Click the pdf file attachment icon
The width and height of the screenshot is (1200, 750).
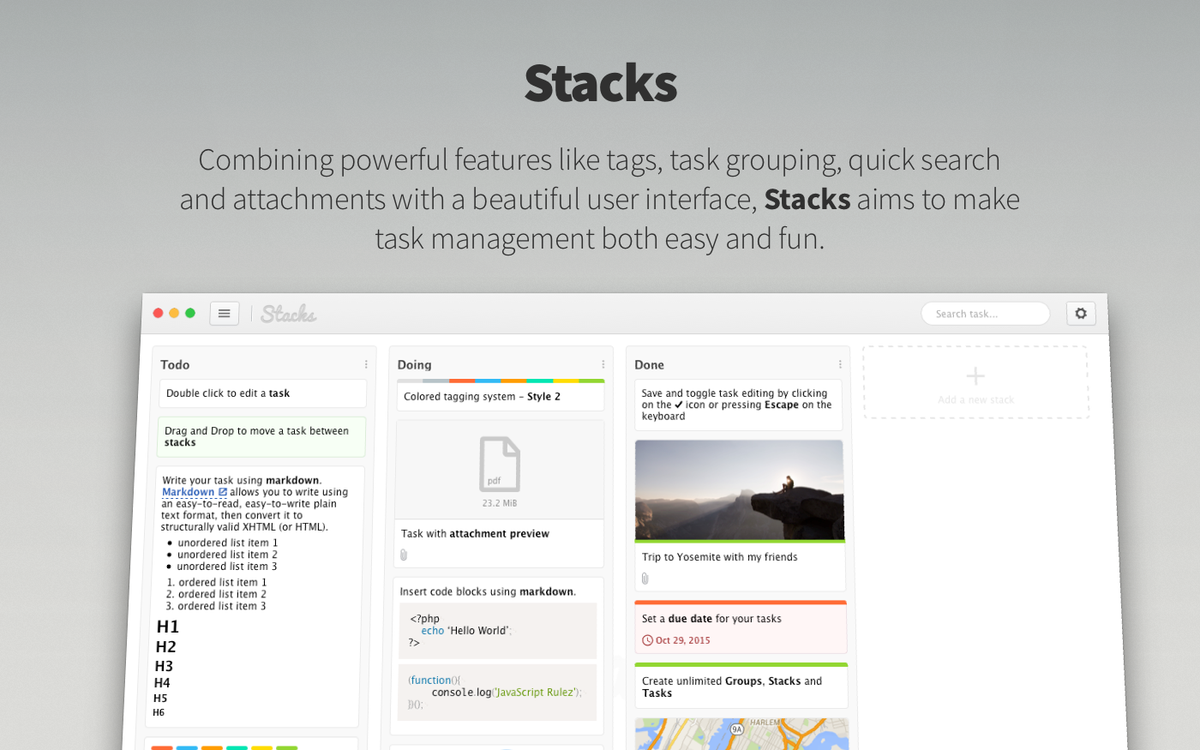tap(500, 464)
